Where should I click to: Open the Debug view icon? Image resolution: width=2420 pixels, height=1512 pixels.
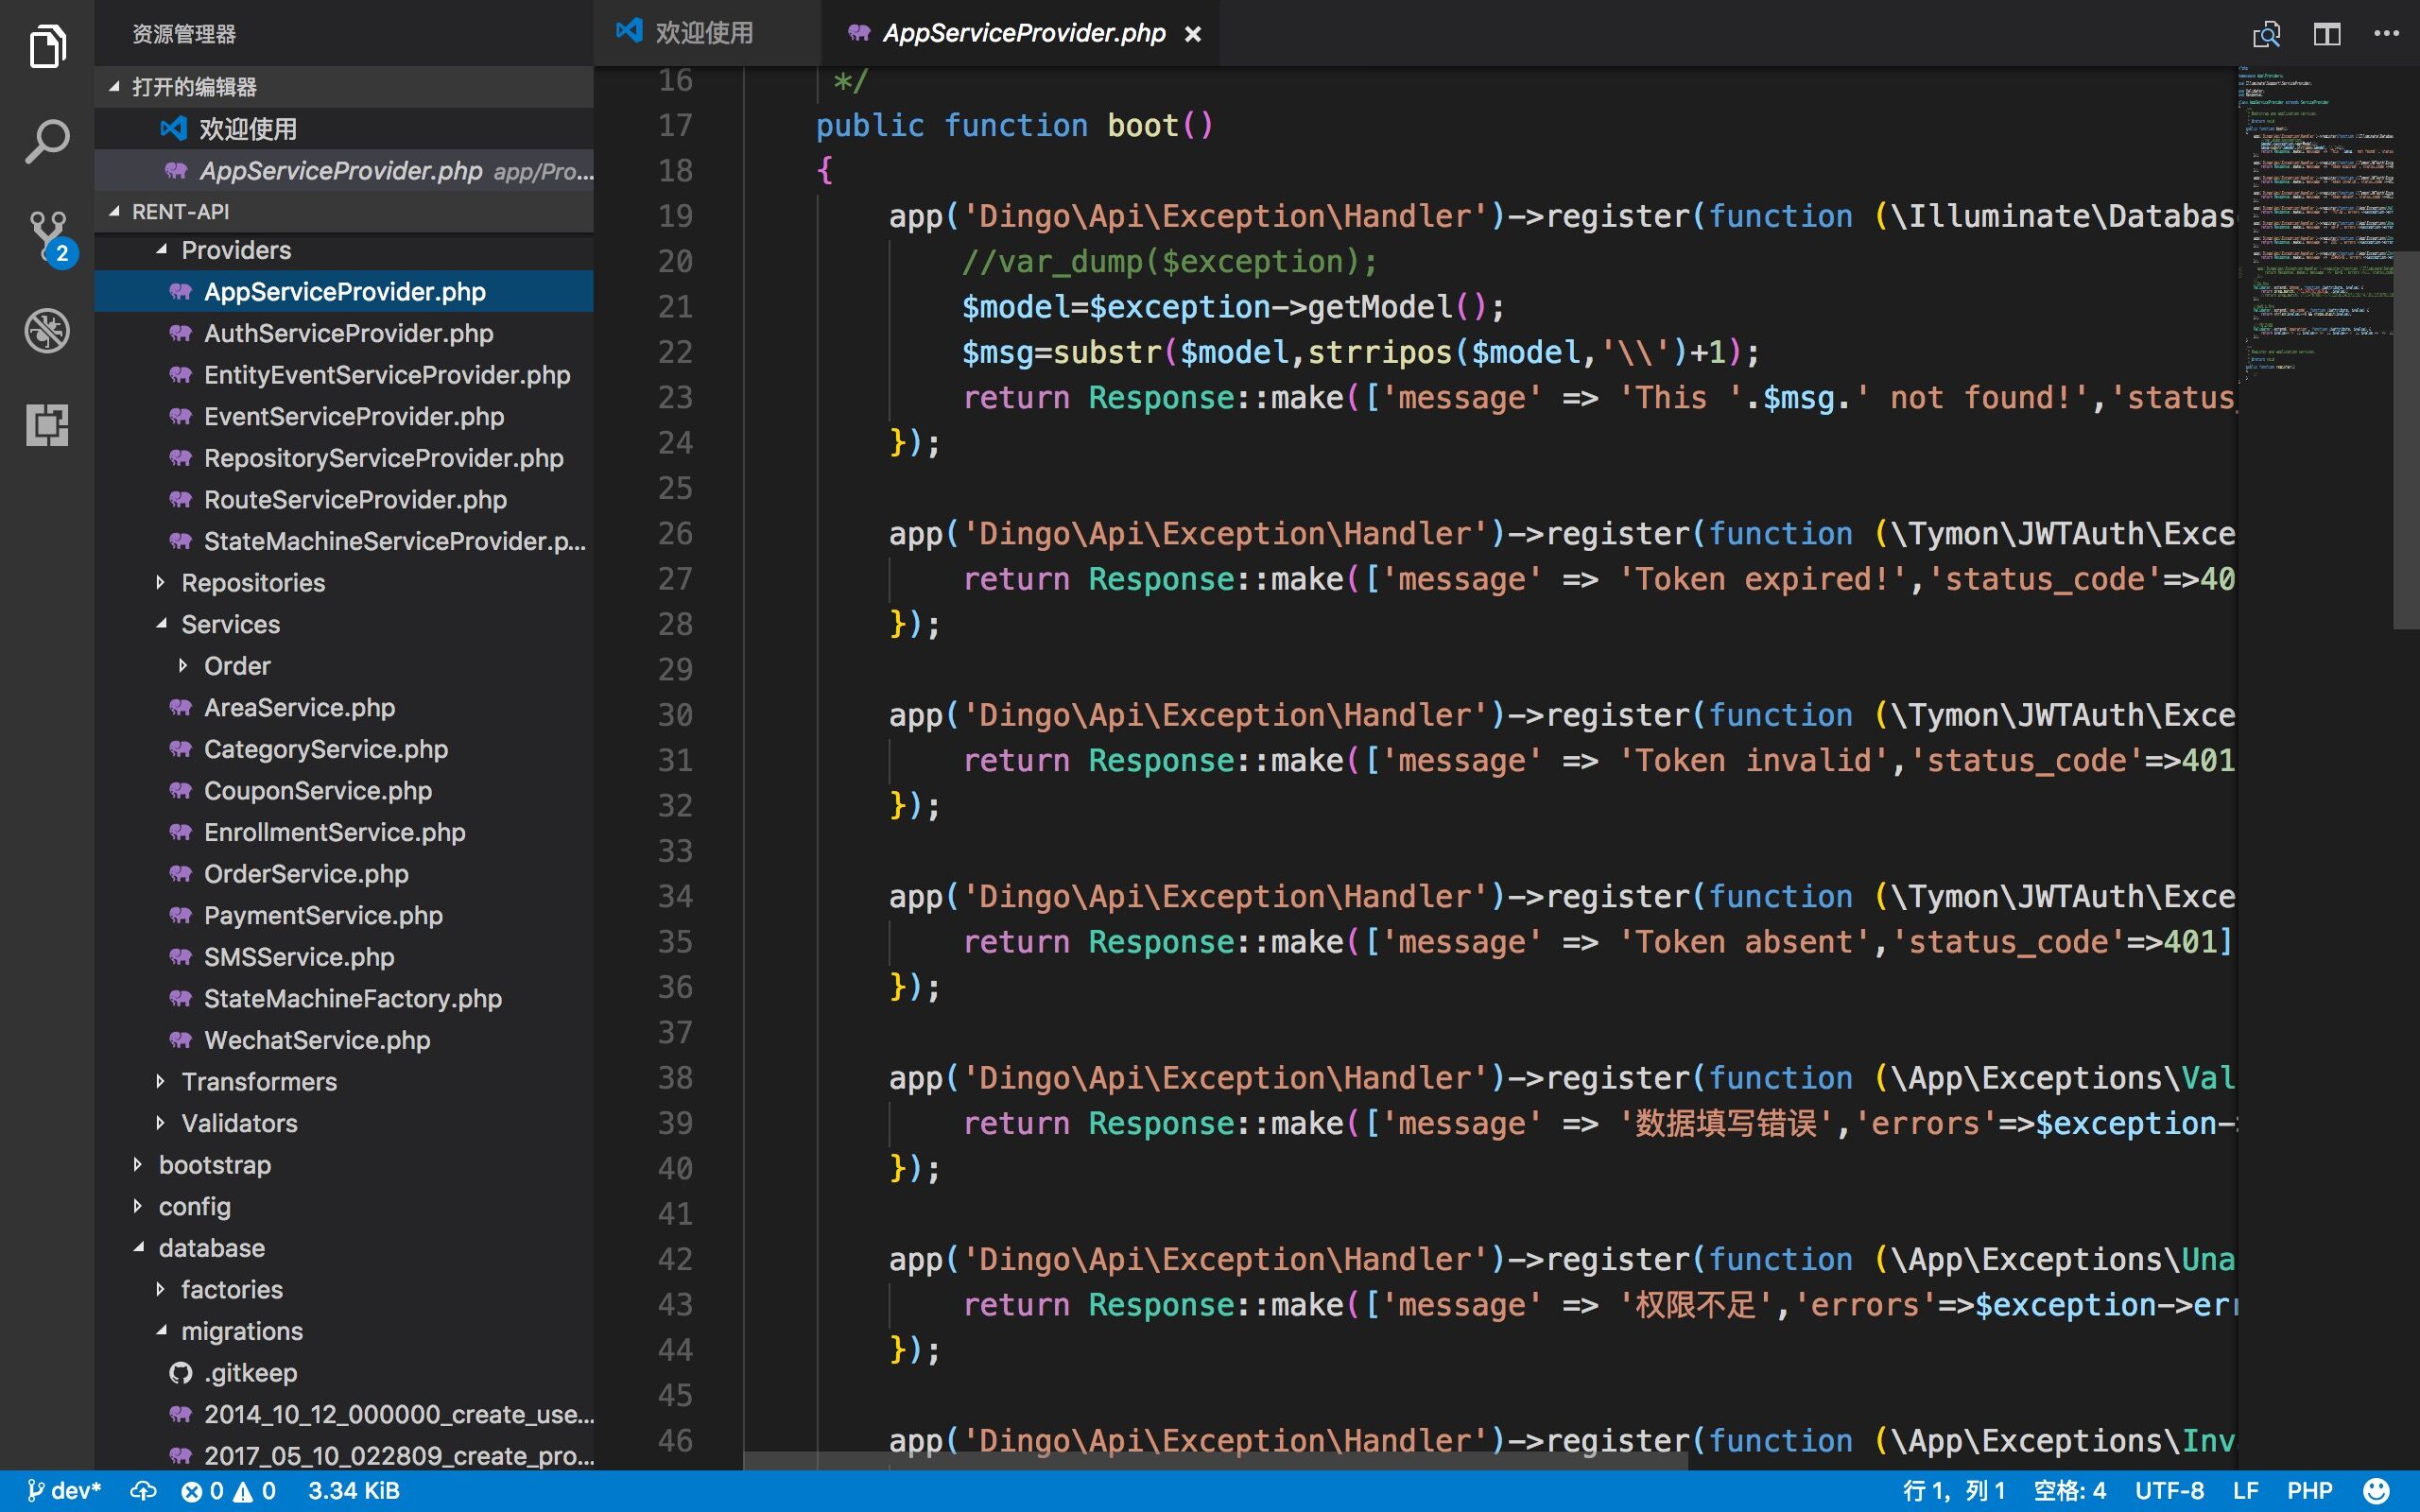coord(47,331)
